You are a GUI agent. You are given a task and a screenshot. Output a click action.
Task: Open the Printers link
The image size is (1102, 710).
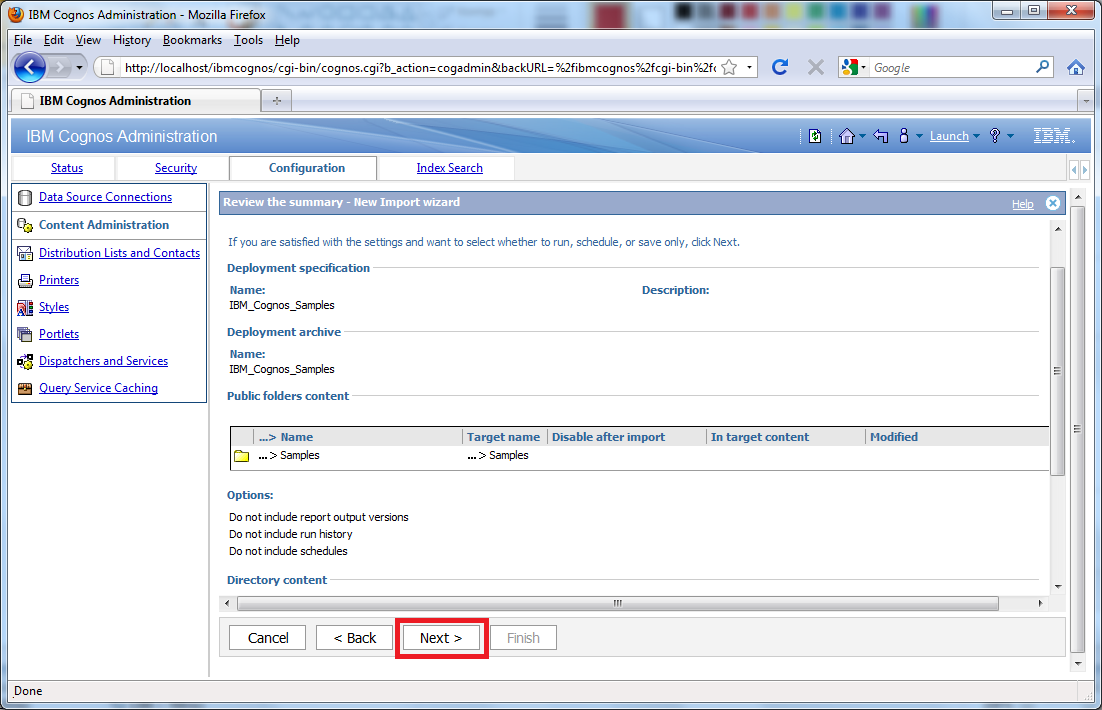[59, 280]
